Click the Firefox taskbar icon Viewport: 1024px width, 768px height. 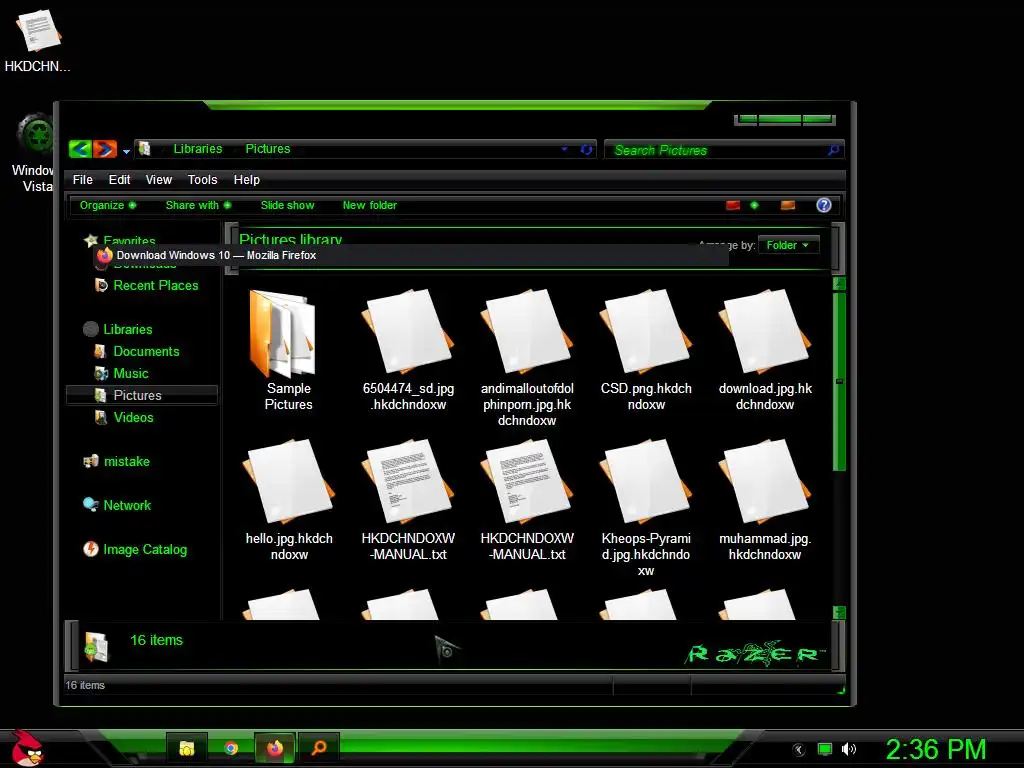(x=275, y=748)
